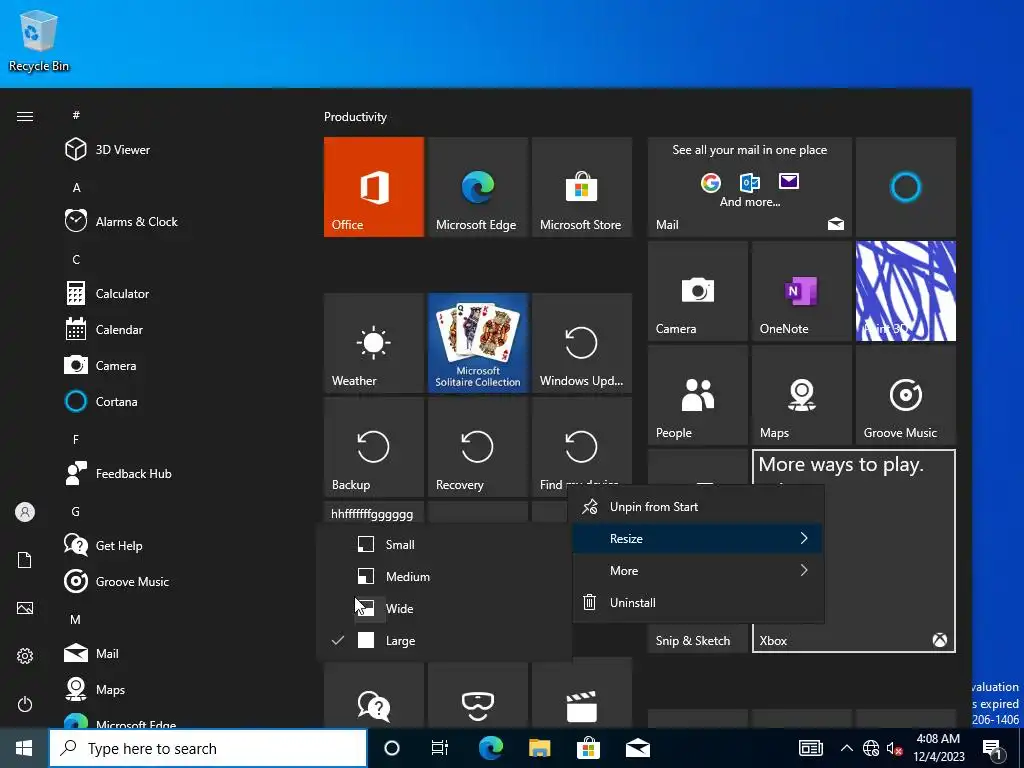1024x768 pixels.
Task: Choose Uninstall from context menu
Action: (x=697, y=603)
